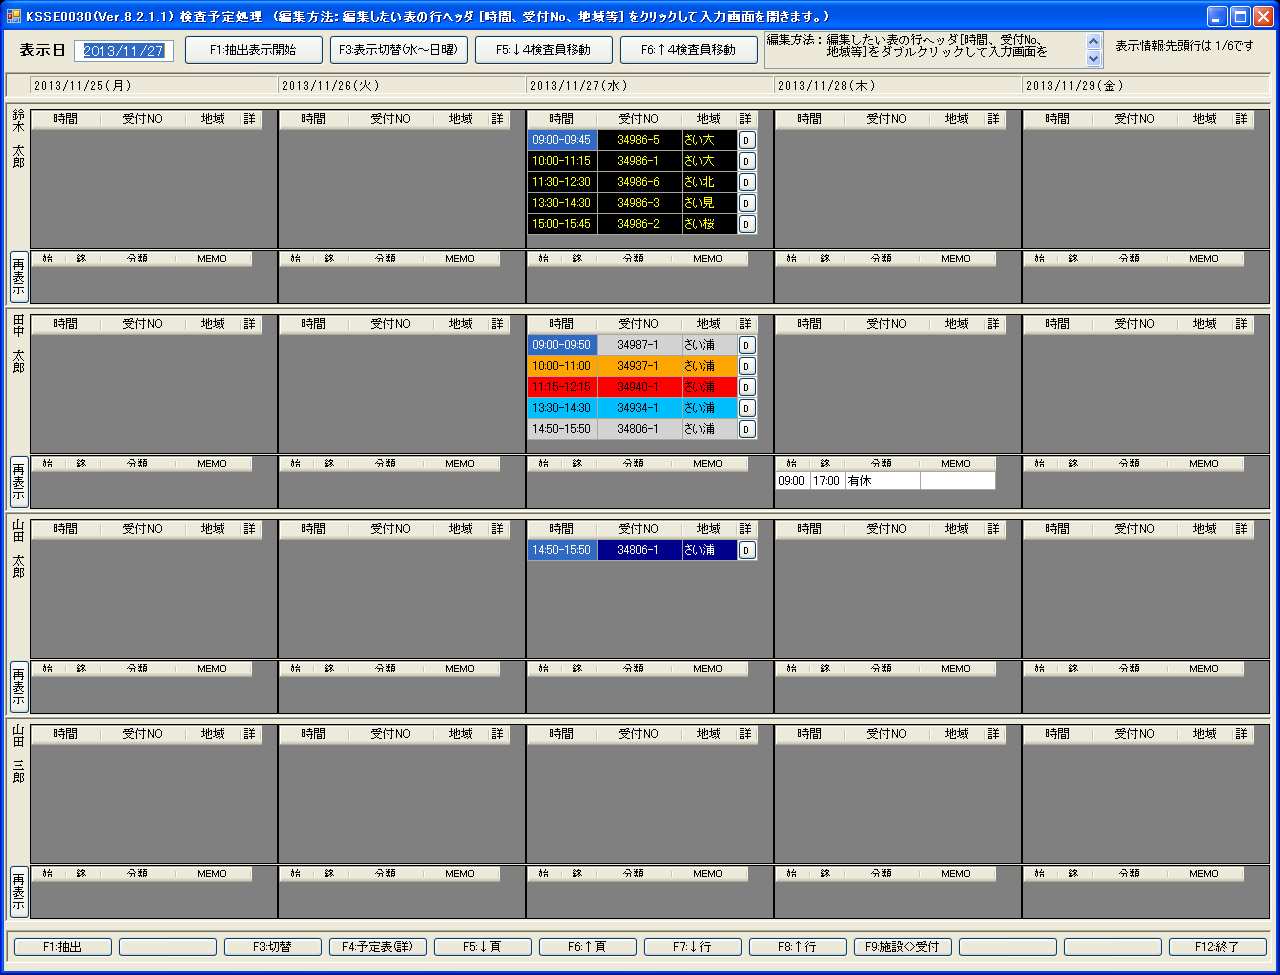Click the F6:↑4検査員移動 button
This screenshot has width=1280, height=975.
pos(689,50)
